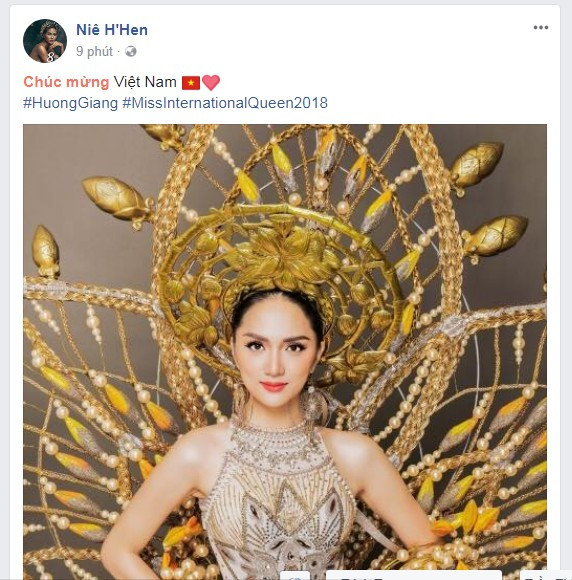Click the Vietnam flag emoji
The height and width of the screenshot is (580, 572).
tap(191, 82)
